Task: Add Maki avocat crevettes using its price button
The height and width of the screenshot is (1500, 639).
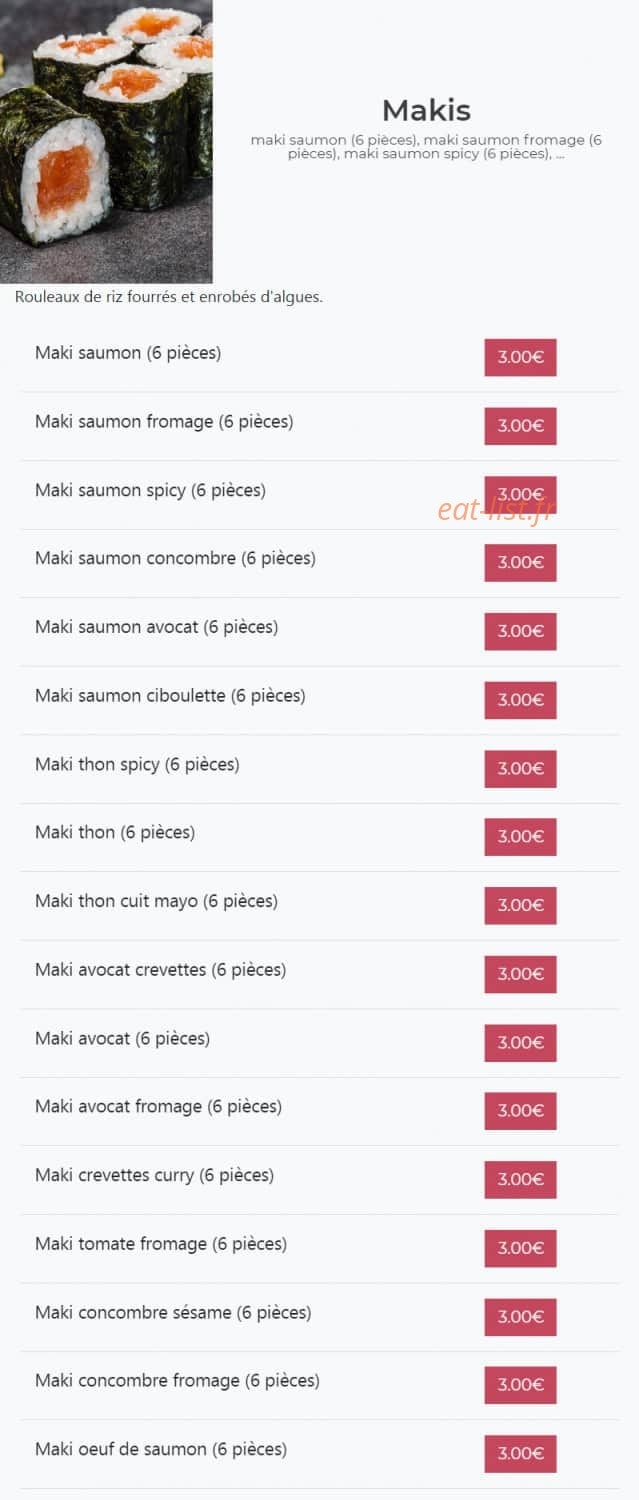Action: point(520,974)
